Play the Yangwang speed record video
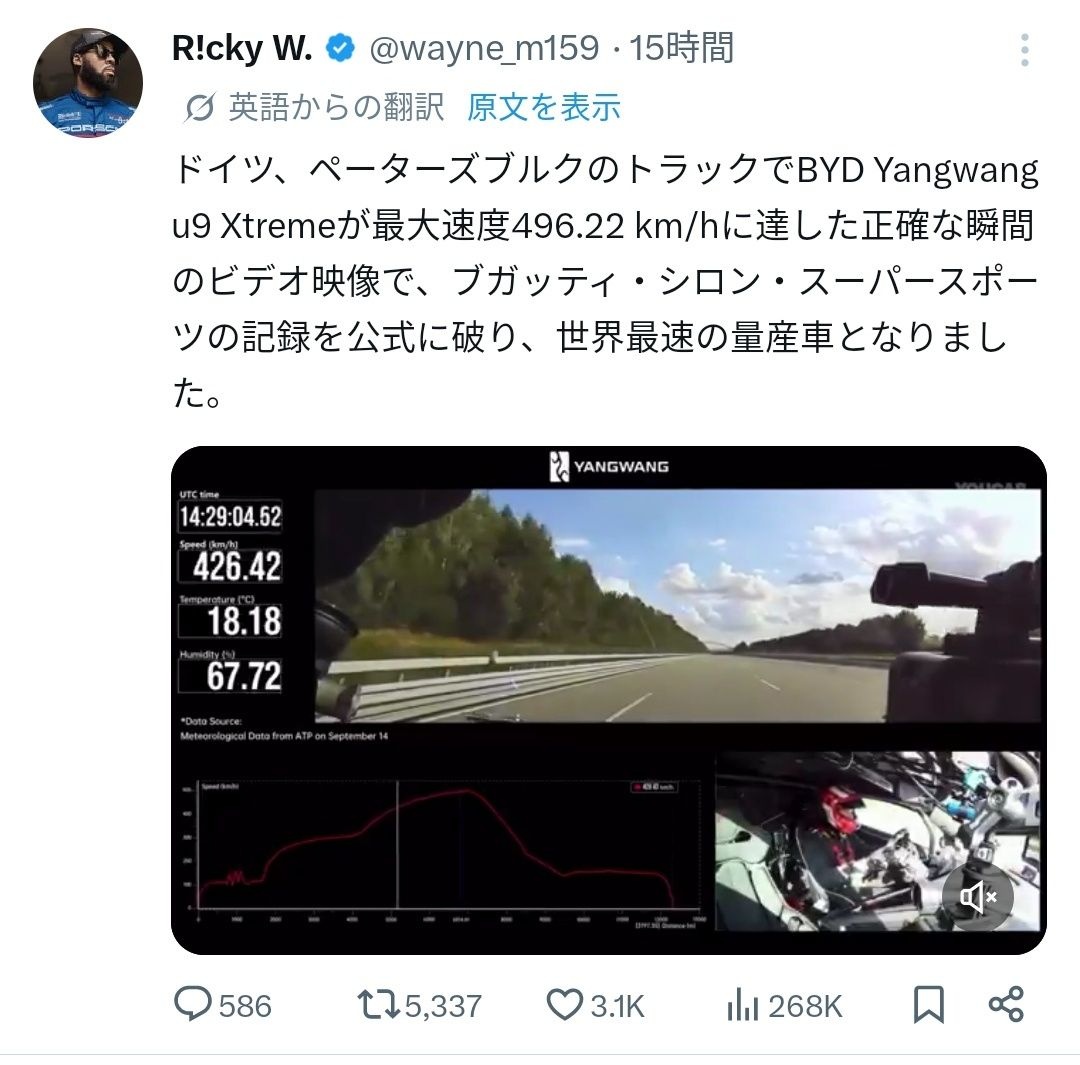Screen dimensions: 1080x1065 coord(609,700)
